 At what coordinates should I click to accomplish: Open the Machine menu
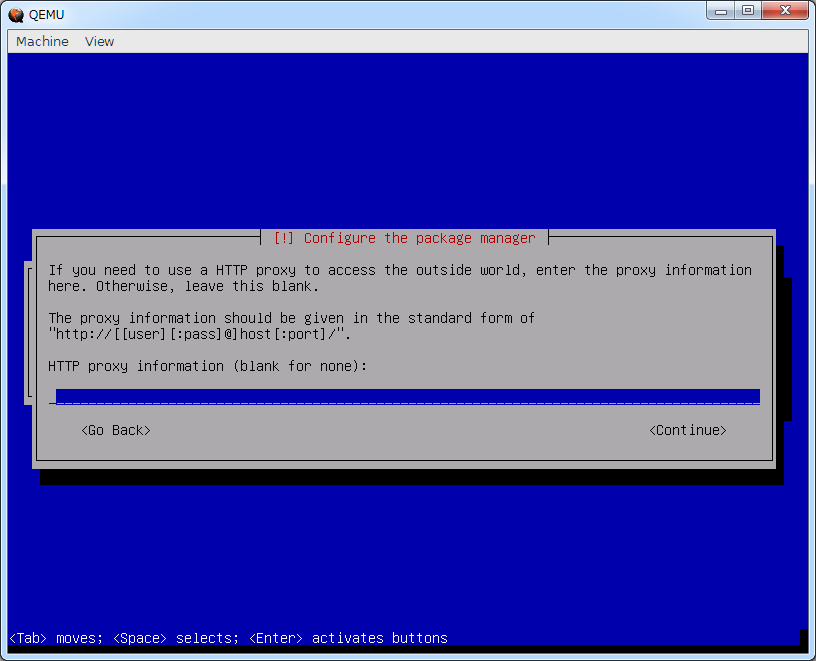[x=42, y=41]
